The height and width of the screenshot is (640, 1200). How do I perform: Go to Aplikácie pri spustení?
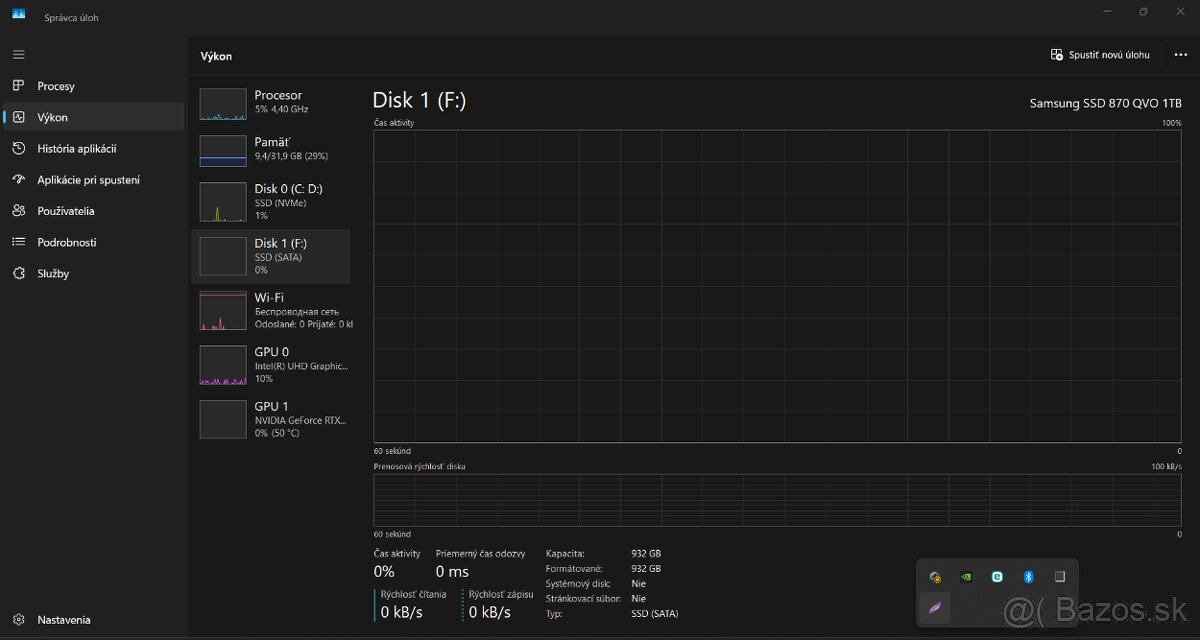pyautogui.click(x=88, y=180)
